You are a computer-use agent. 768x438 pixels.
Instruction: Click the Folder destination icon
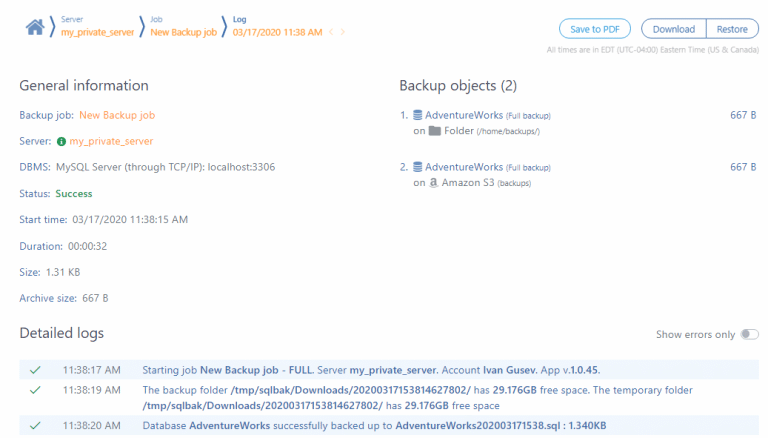point(434,131)
